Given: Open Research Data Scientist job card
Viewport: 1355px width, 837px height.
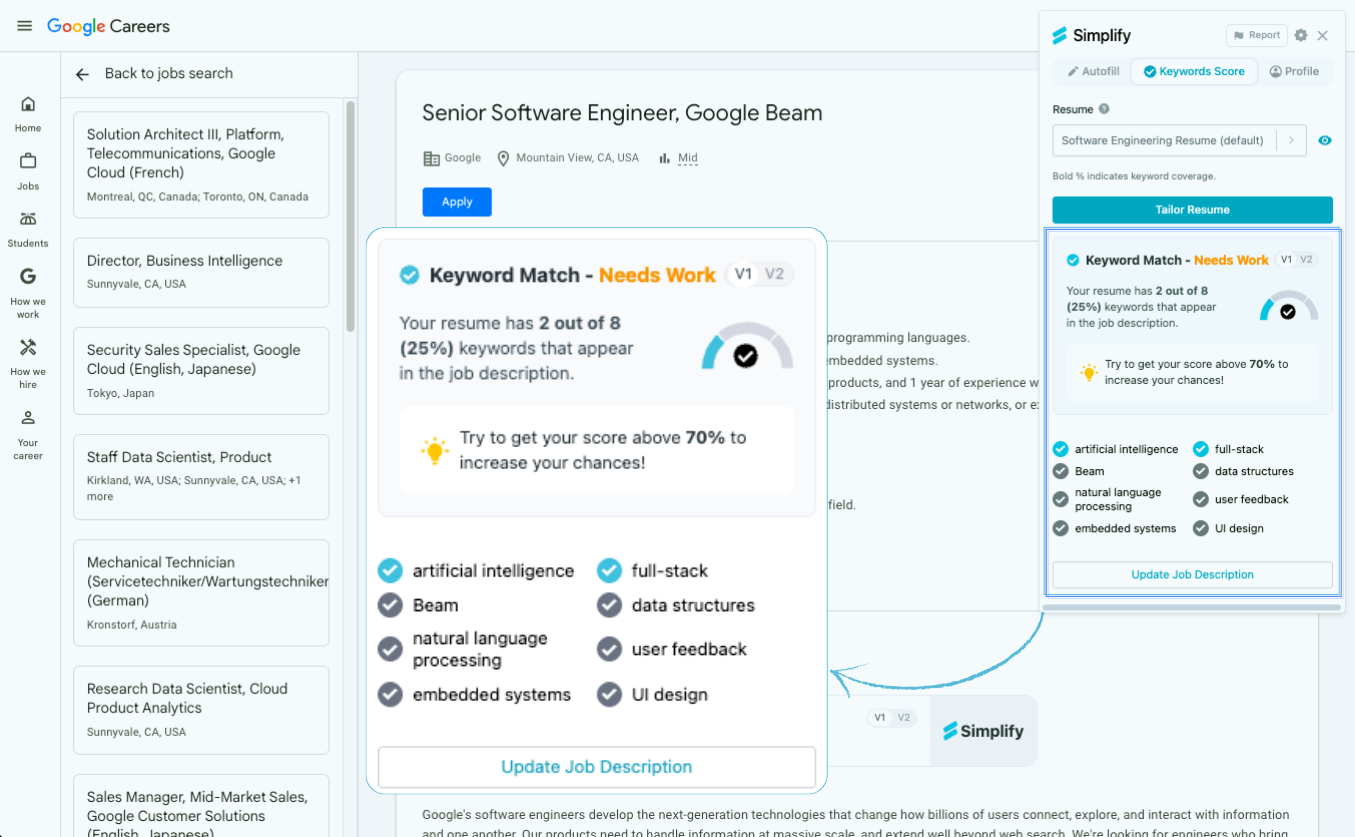Looking at the screenshot, I should coord(201,710).
